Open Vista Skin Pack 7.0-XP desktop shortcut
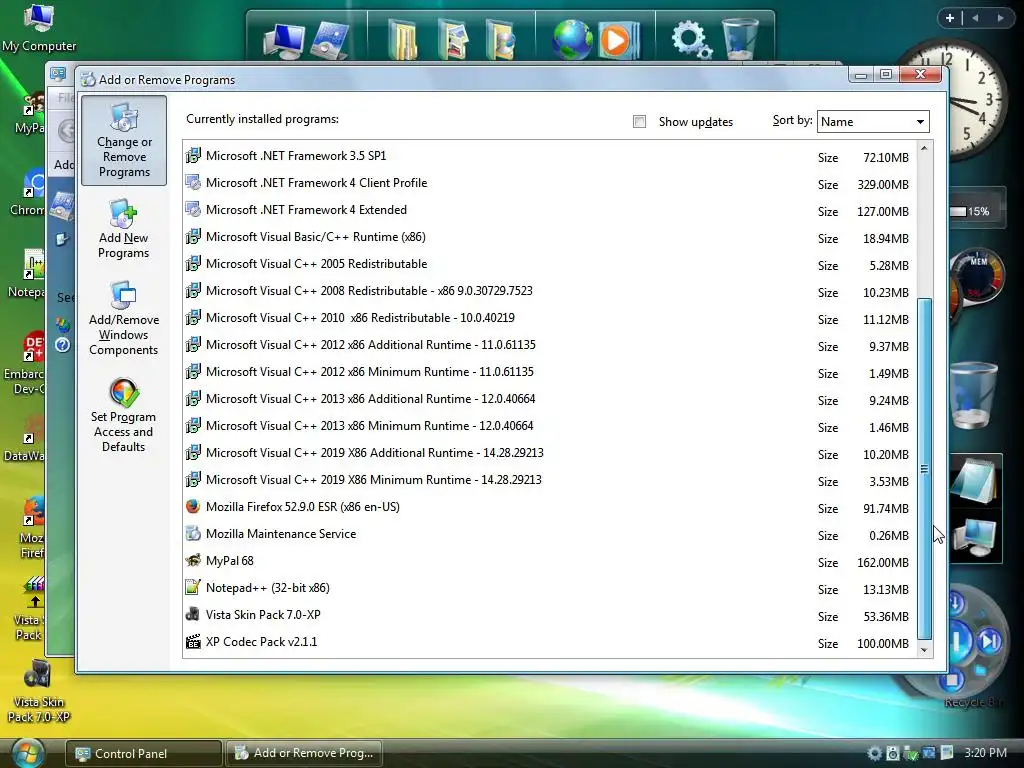 [x=39, y=692]
